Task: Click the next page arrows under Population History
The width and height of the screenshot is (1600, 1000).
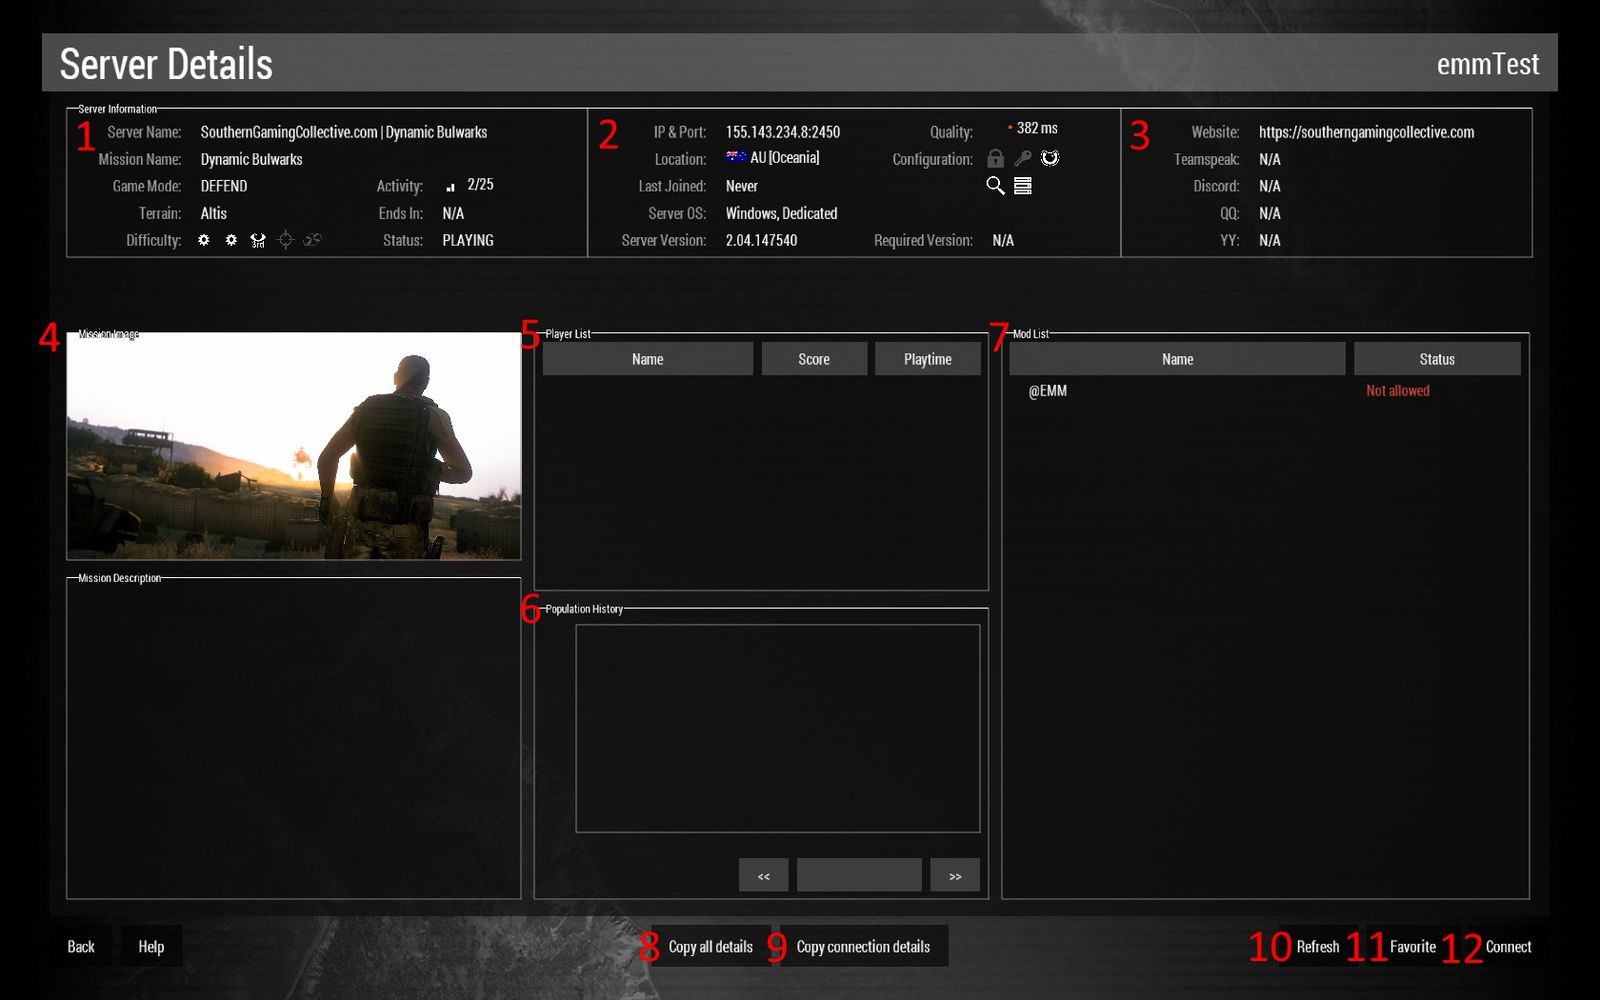Action: click(x=955, y=874)
